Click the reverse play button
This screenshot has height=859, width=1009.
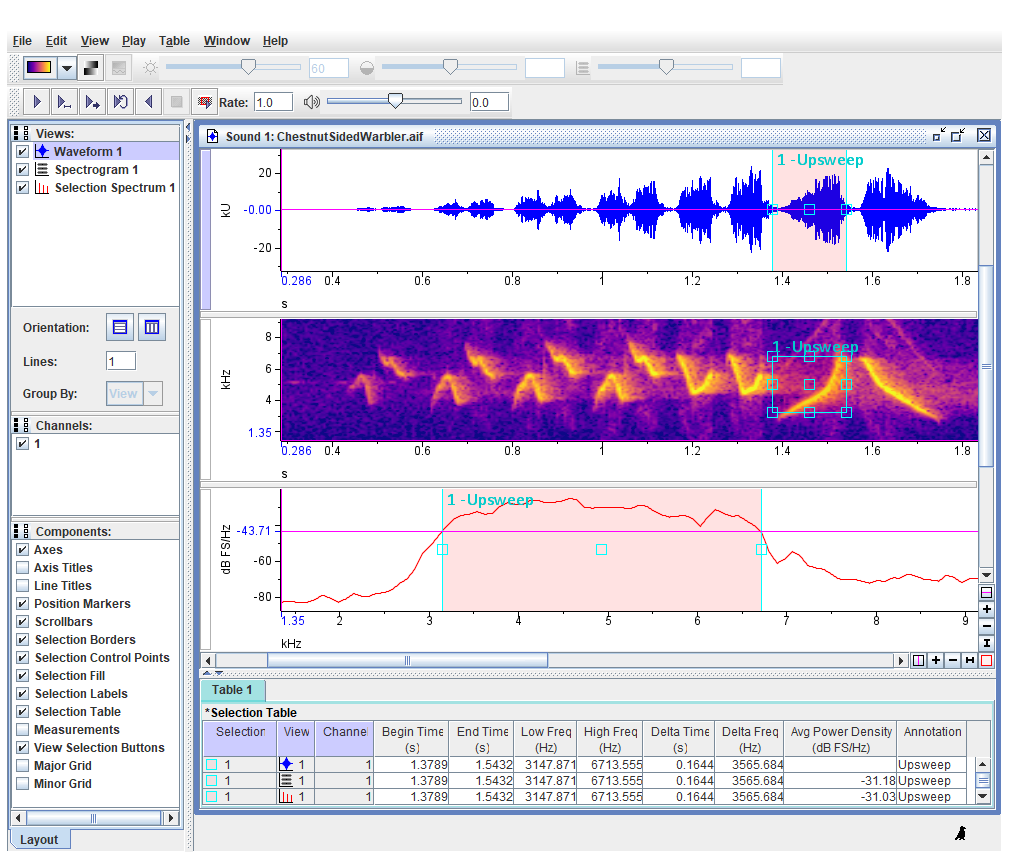click(x=149, y=102)
